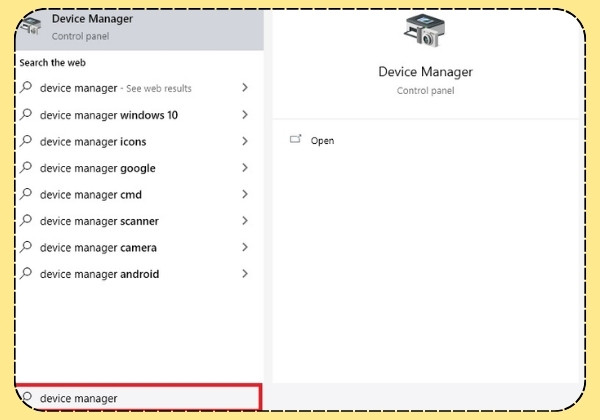
Task: Click search icon beside 'See web results'
Action: click(26, 87)
